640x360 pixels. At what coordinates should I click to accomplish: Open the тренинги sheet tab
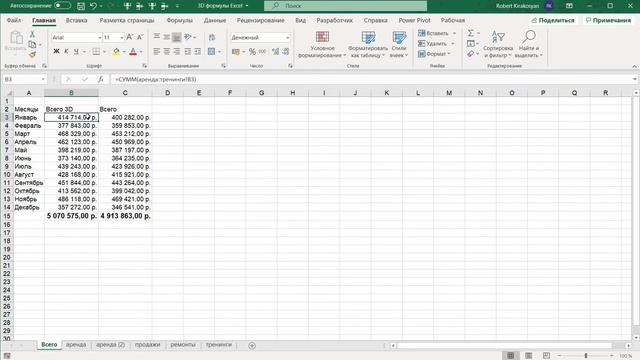219,345
